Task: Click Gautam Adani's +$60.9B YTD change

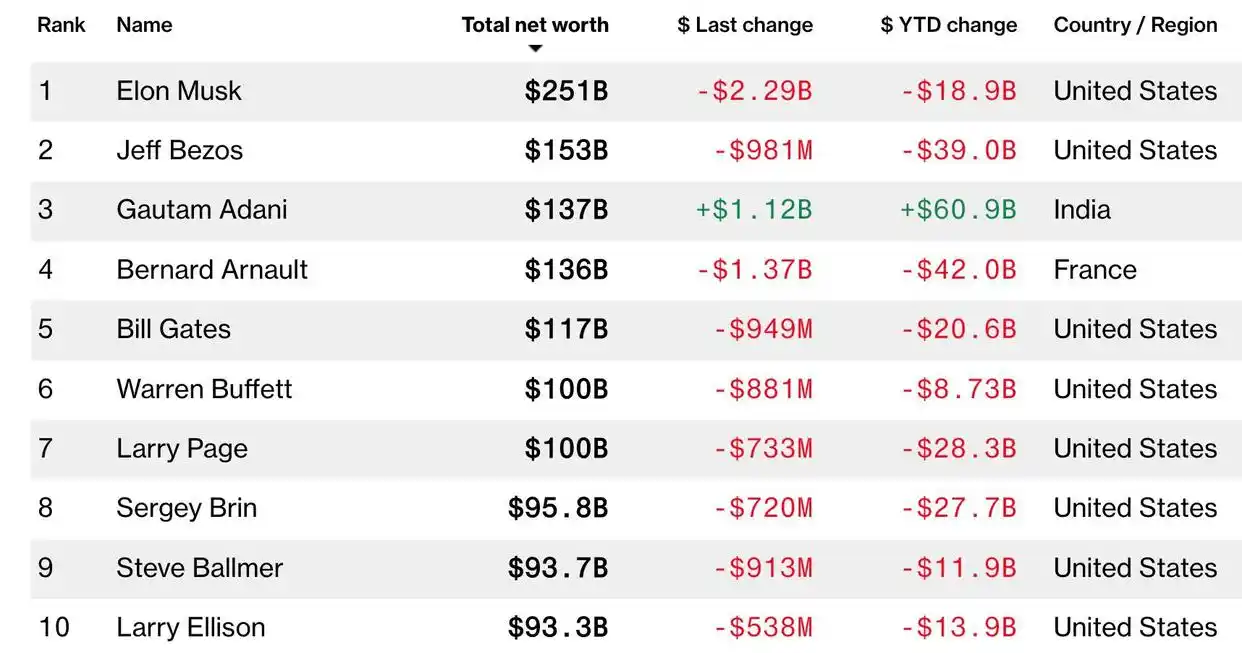Action: (958, 210)
